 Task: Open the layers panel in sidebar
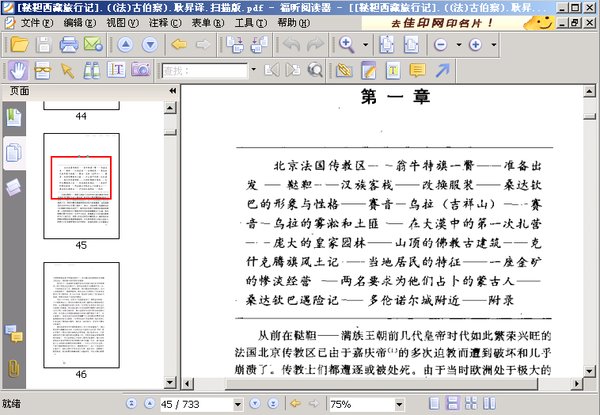click(13, 187)
